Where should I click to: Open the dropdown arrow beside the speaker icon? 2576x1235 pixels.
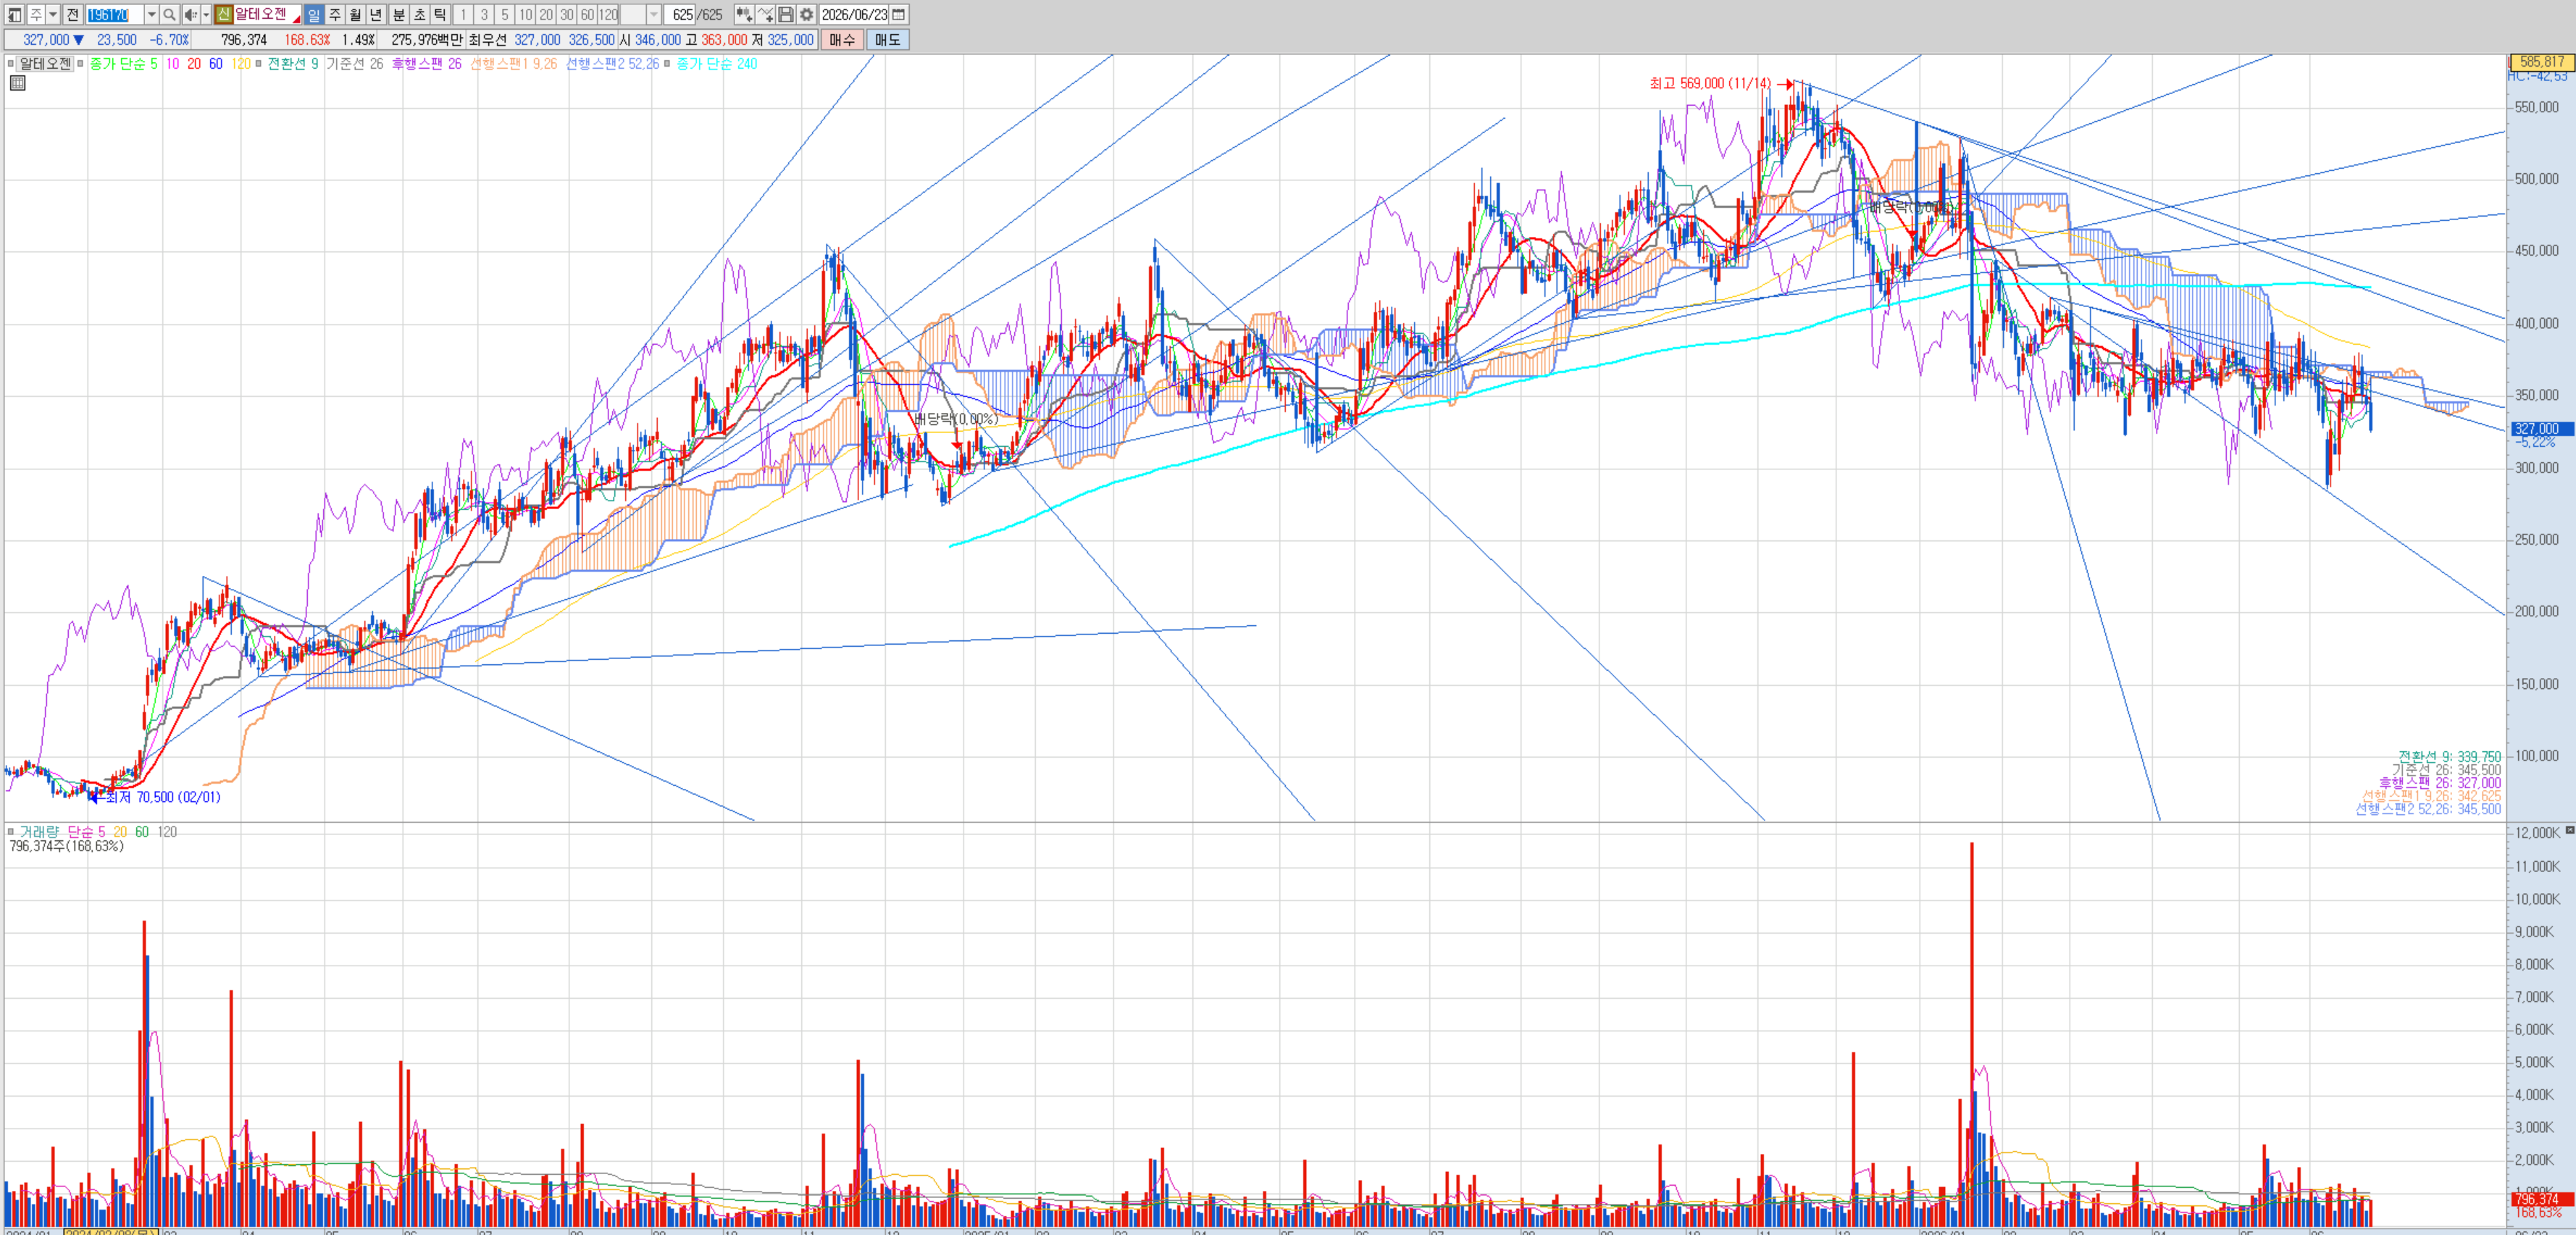click(x=206, y=14)
